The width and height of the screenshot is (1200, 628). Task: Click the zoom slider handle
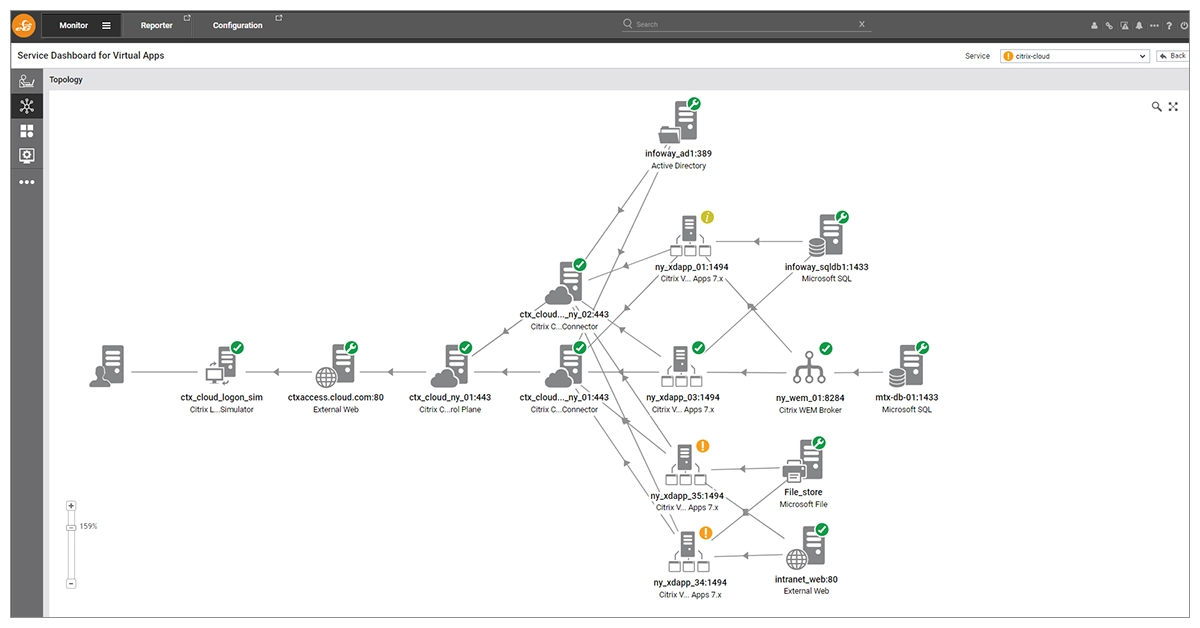[71, 527]
